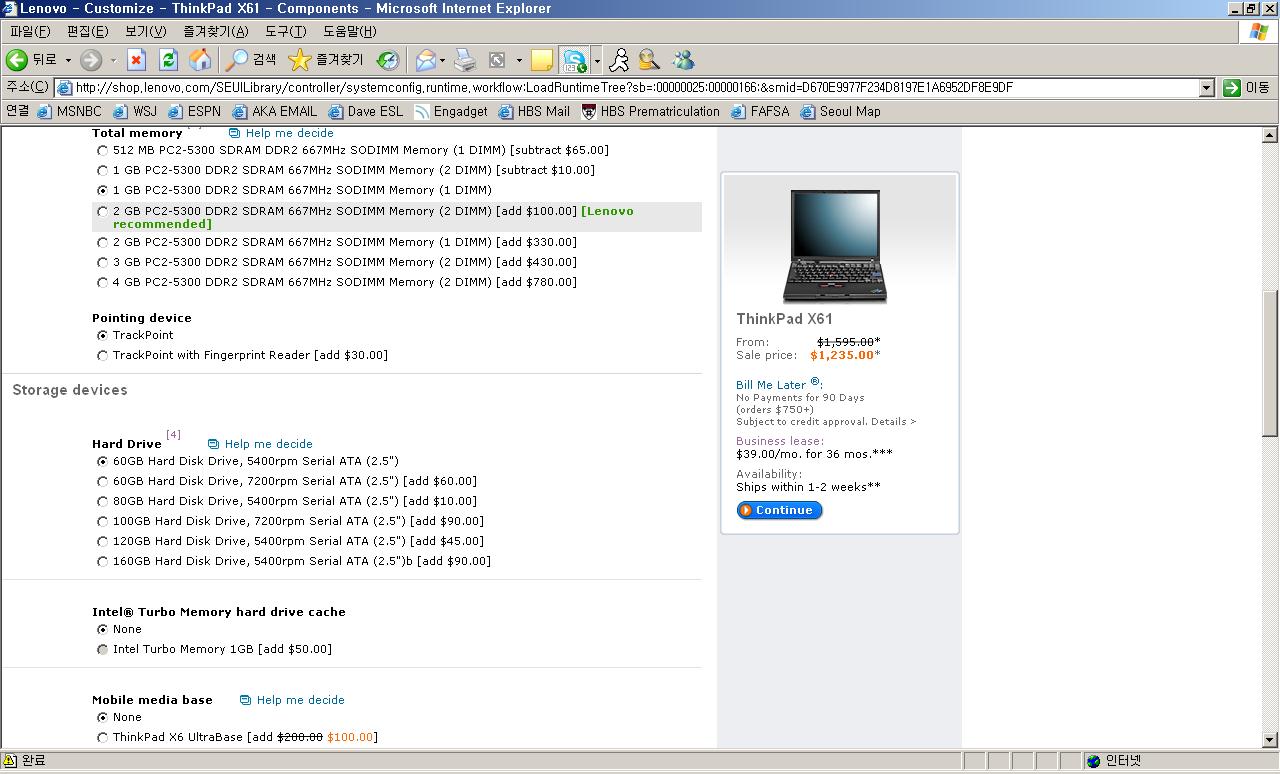Click the vertical scrollbar thumb
Viewport: 1280px width, 774px height.
[x=1270, y=362]
